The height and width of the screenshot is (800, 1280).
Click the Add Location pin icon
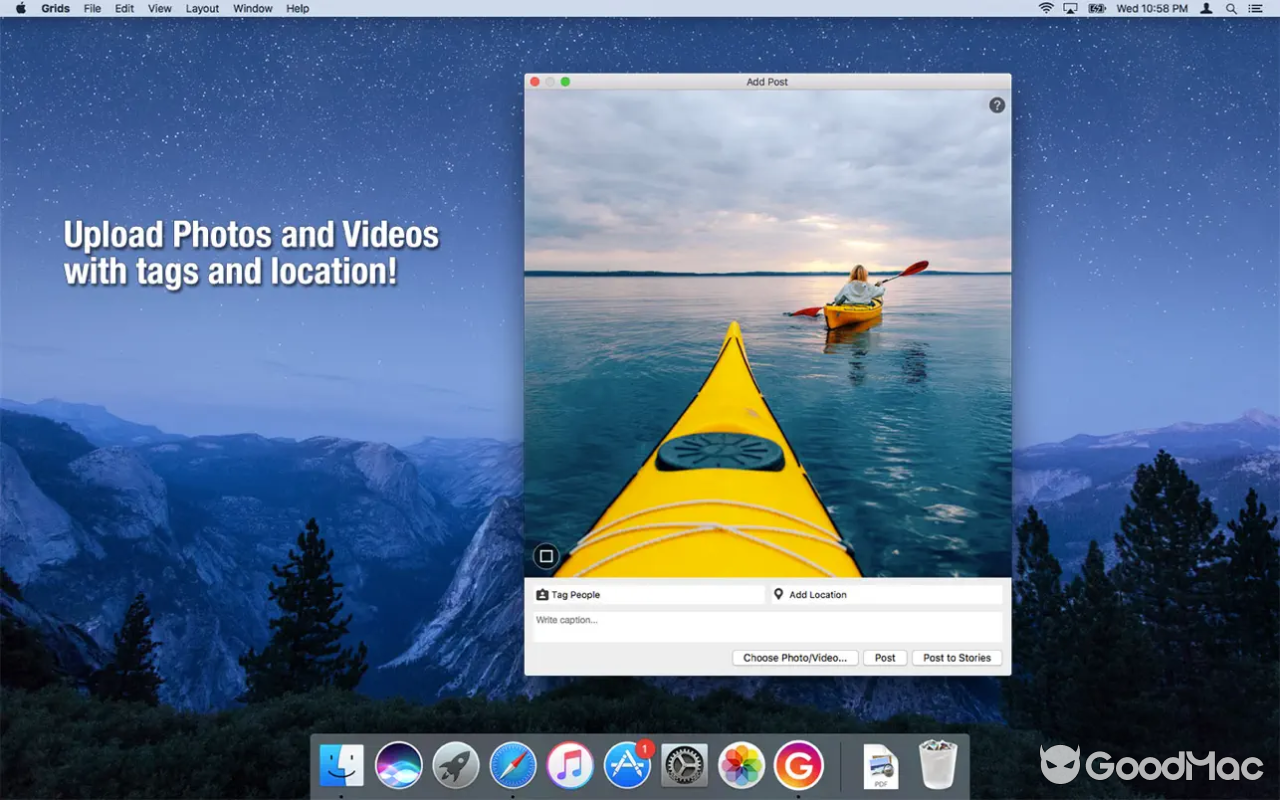[779, 594]
